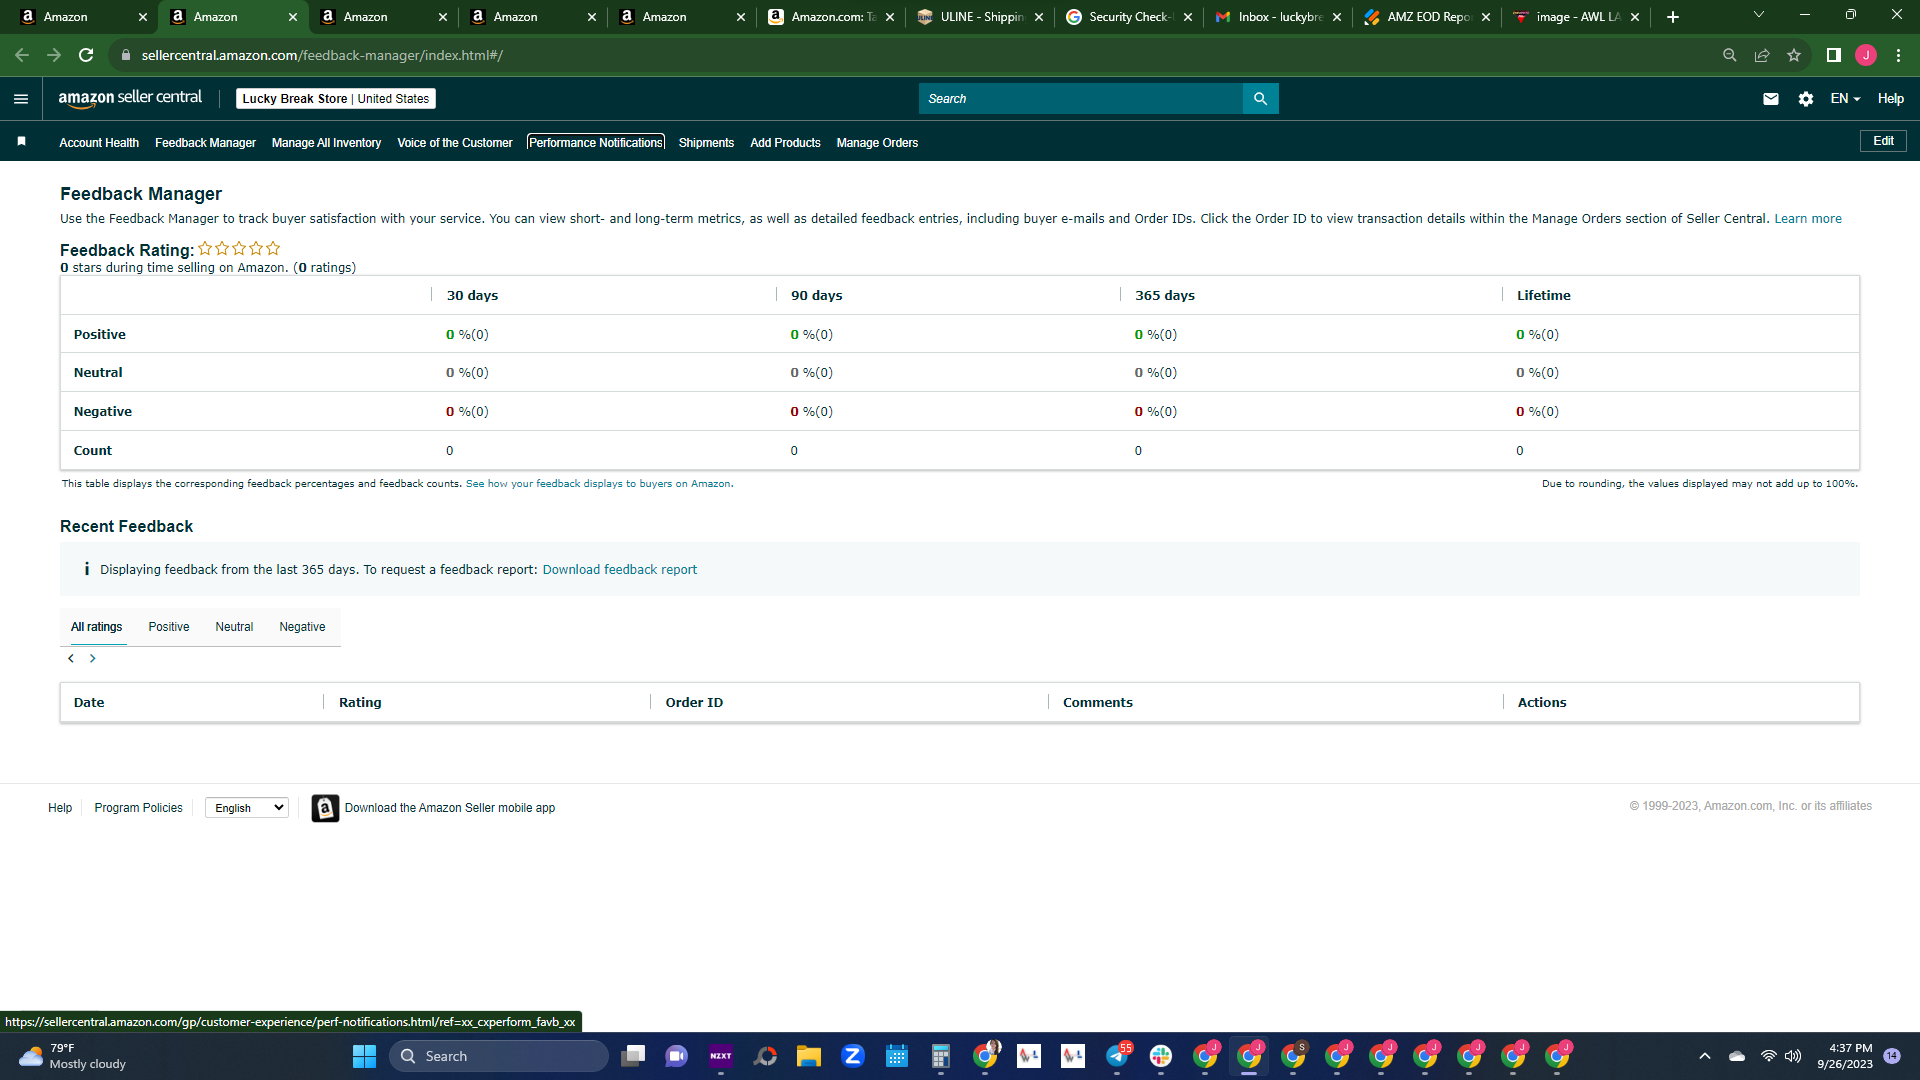This screenshot has height=1080, width=1920.
Task: Close the image - AWL LA browser tab
Action: click(x=1635, y=17)
